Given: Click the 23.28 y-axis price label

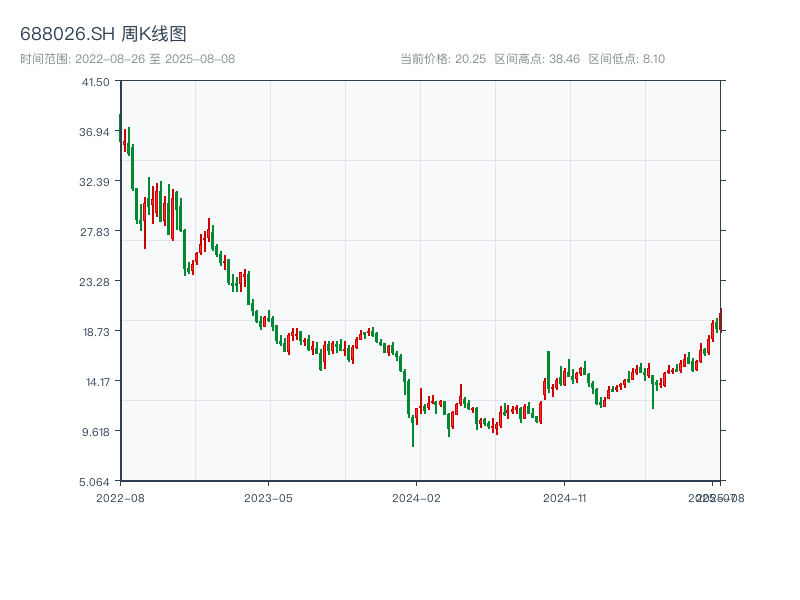Looking at the screenshot, I should click(96, 282).
